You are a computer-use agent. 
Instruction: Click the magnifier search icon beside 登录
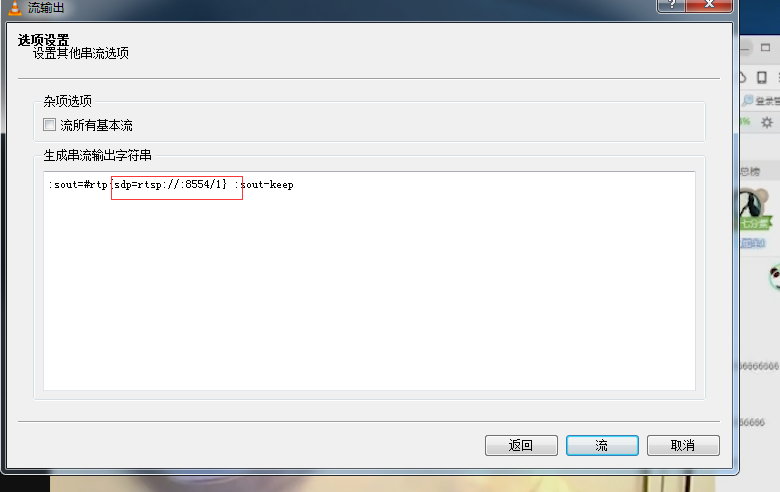tap(747, 100)
